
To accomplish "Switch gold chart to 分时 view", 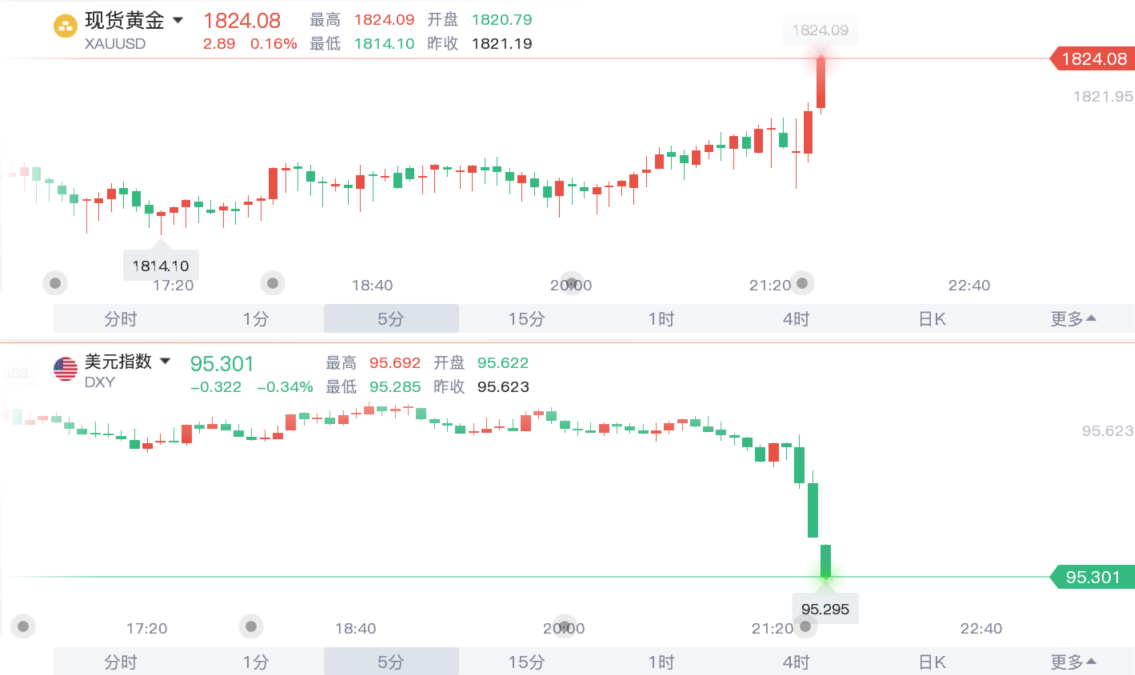I will (121, 319).
